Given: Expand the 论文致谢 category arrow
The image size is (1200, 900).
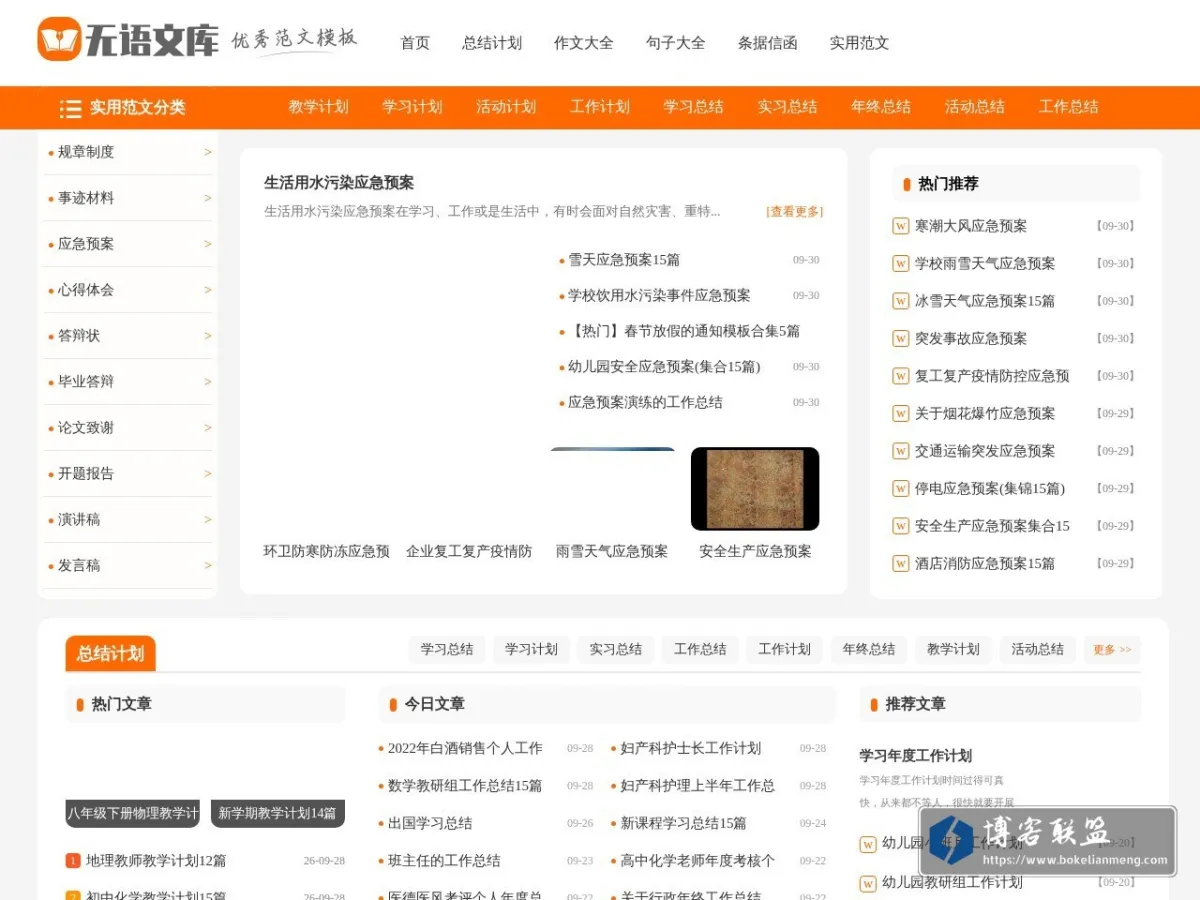Looking at the screenshot, I should (x=208, y=428).
